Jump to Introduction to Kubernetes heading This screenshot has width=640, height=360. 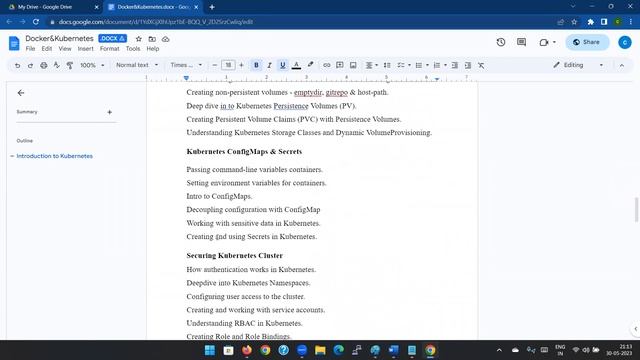tap(54, 156)
